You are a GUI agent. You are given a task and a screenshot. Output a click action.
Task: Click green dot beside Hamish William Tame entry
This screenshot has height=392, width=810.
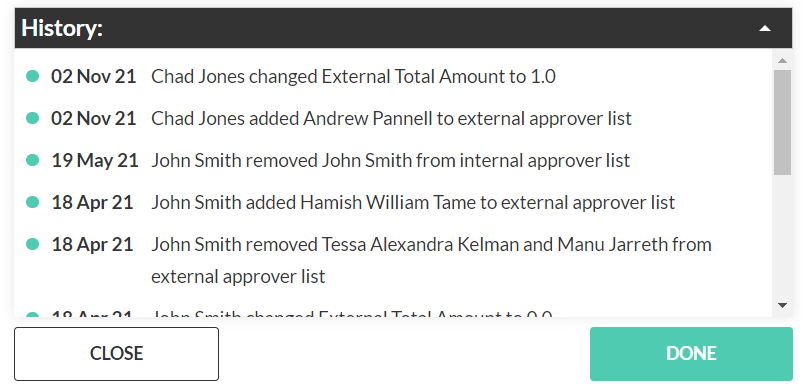coord(33,201)
